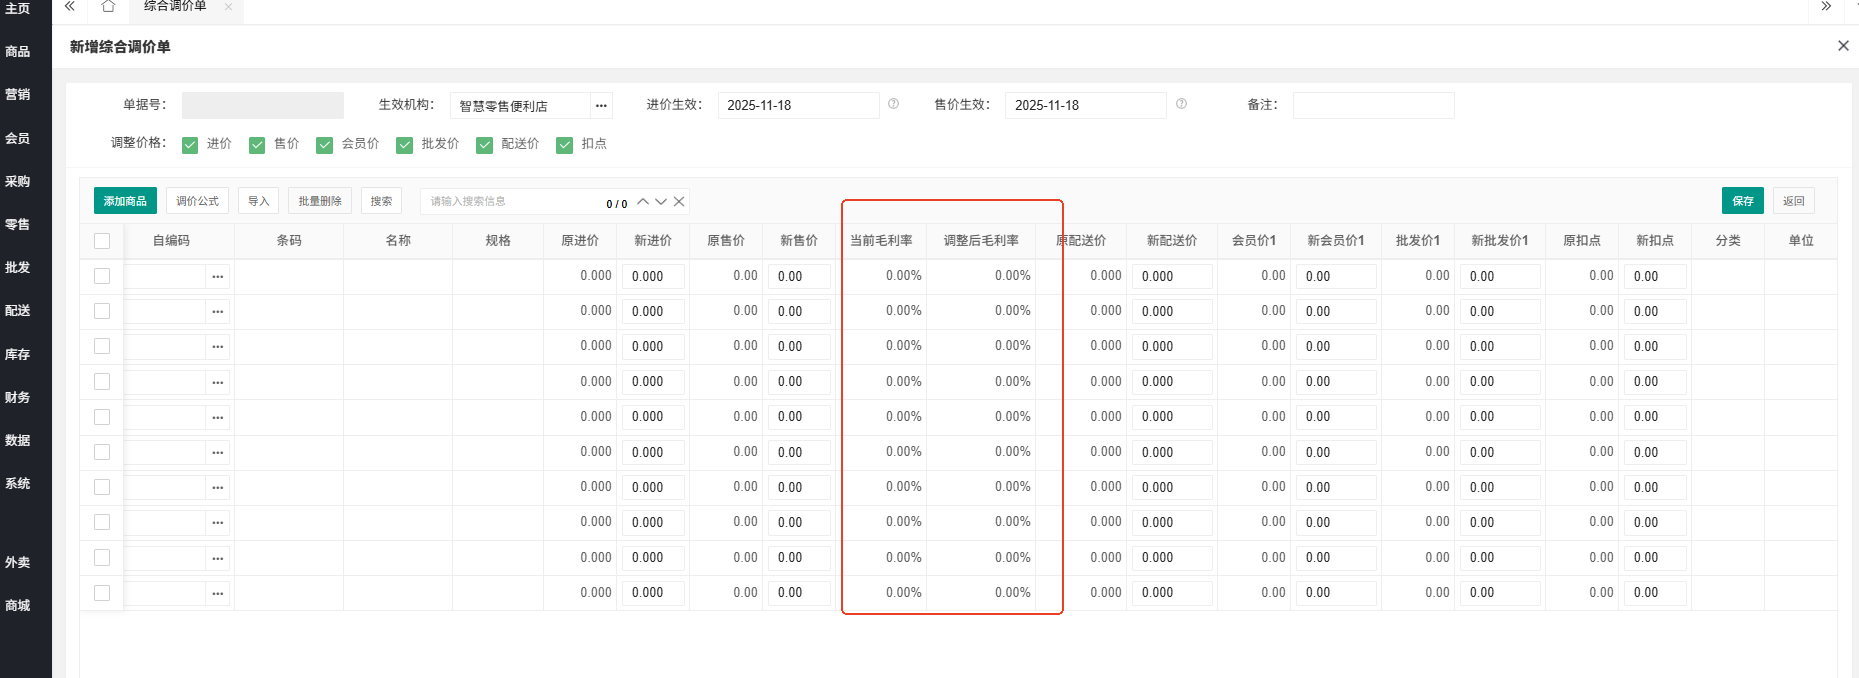Toggle 配送价 checkbox
Viewport: 1859px width, 678px height.
(x=484, y=145)
